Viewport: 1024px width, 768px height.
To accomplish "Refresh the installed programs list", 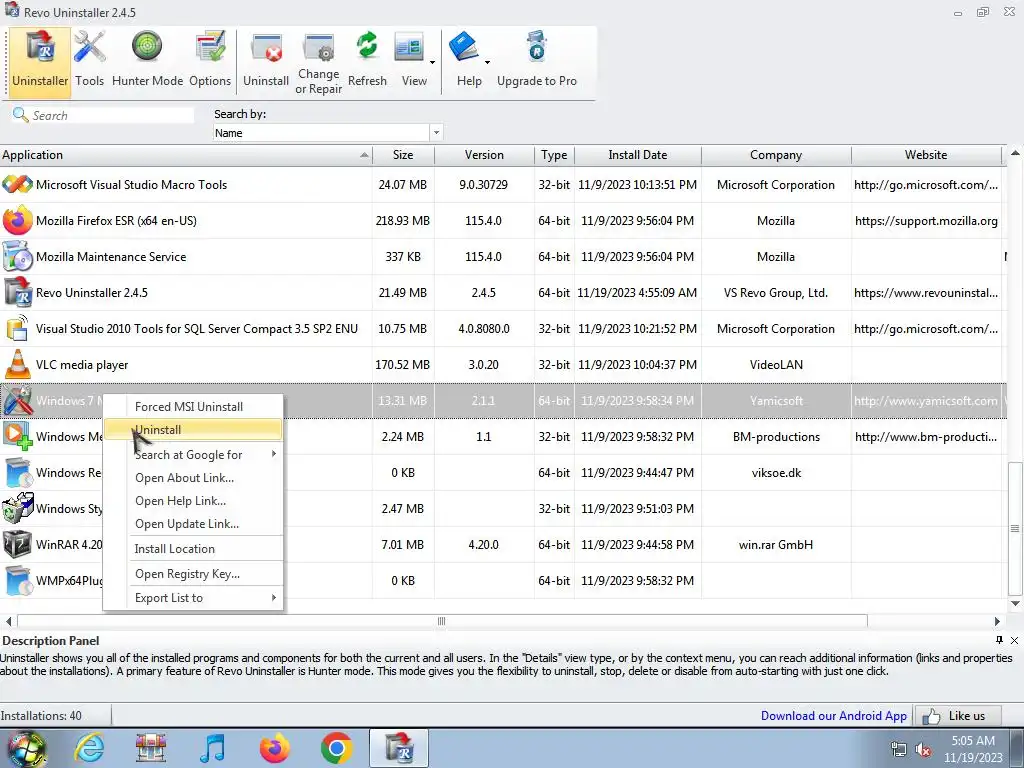I will point(367,61).
